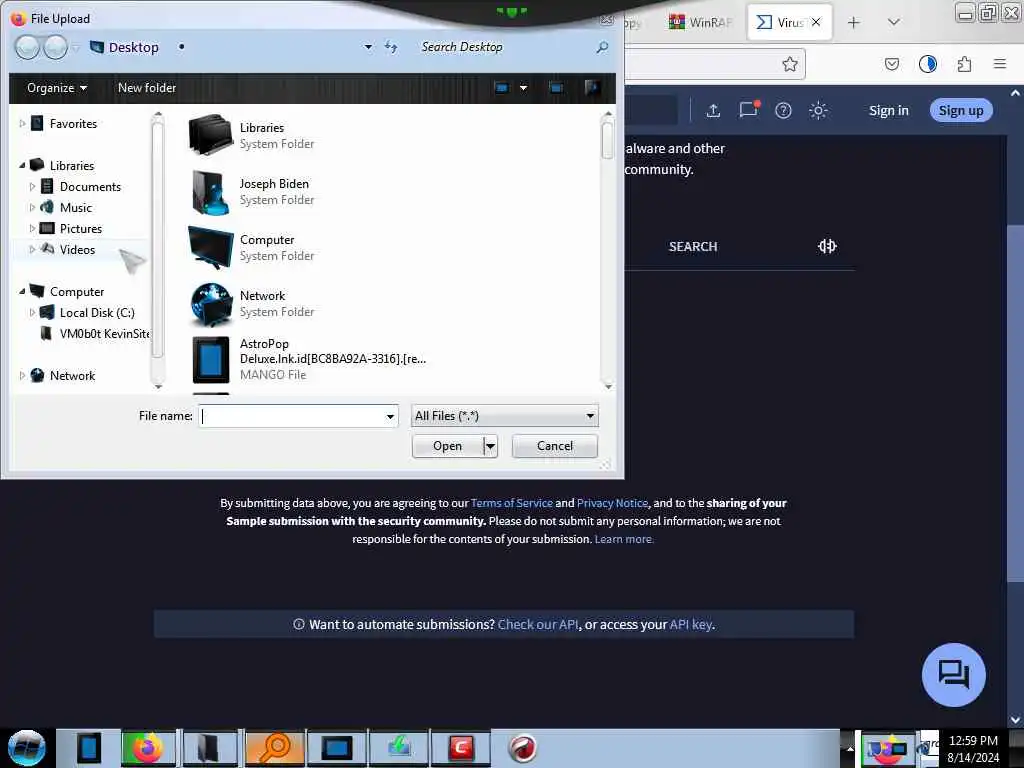Click the upload file icon in VirusTotal header
This screenshot has width=1024, height=768.
[713, 110]
